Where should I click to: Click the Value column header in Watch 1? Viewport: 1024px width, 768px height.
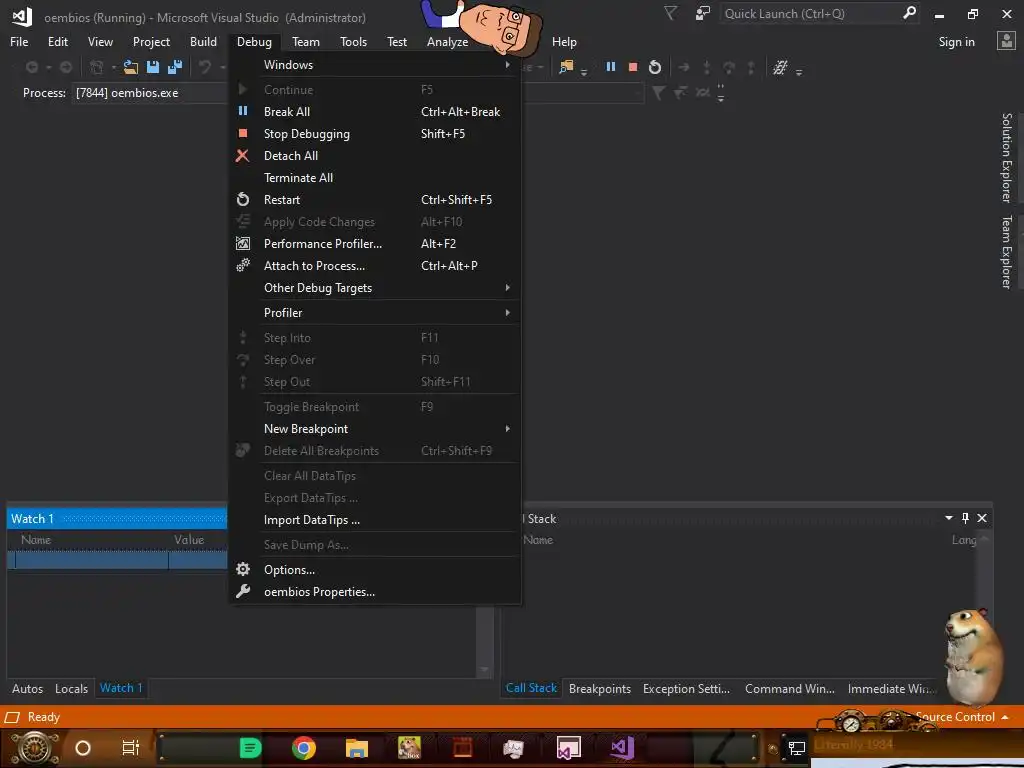[189, 539]
